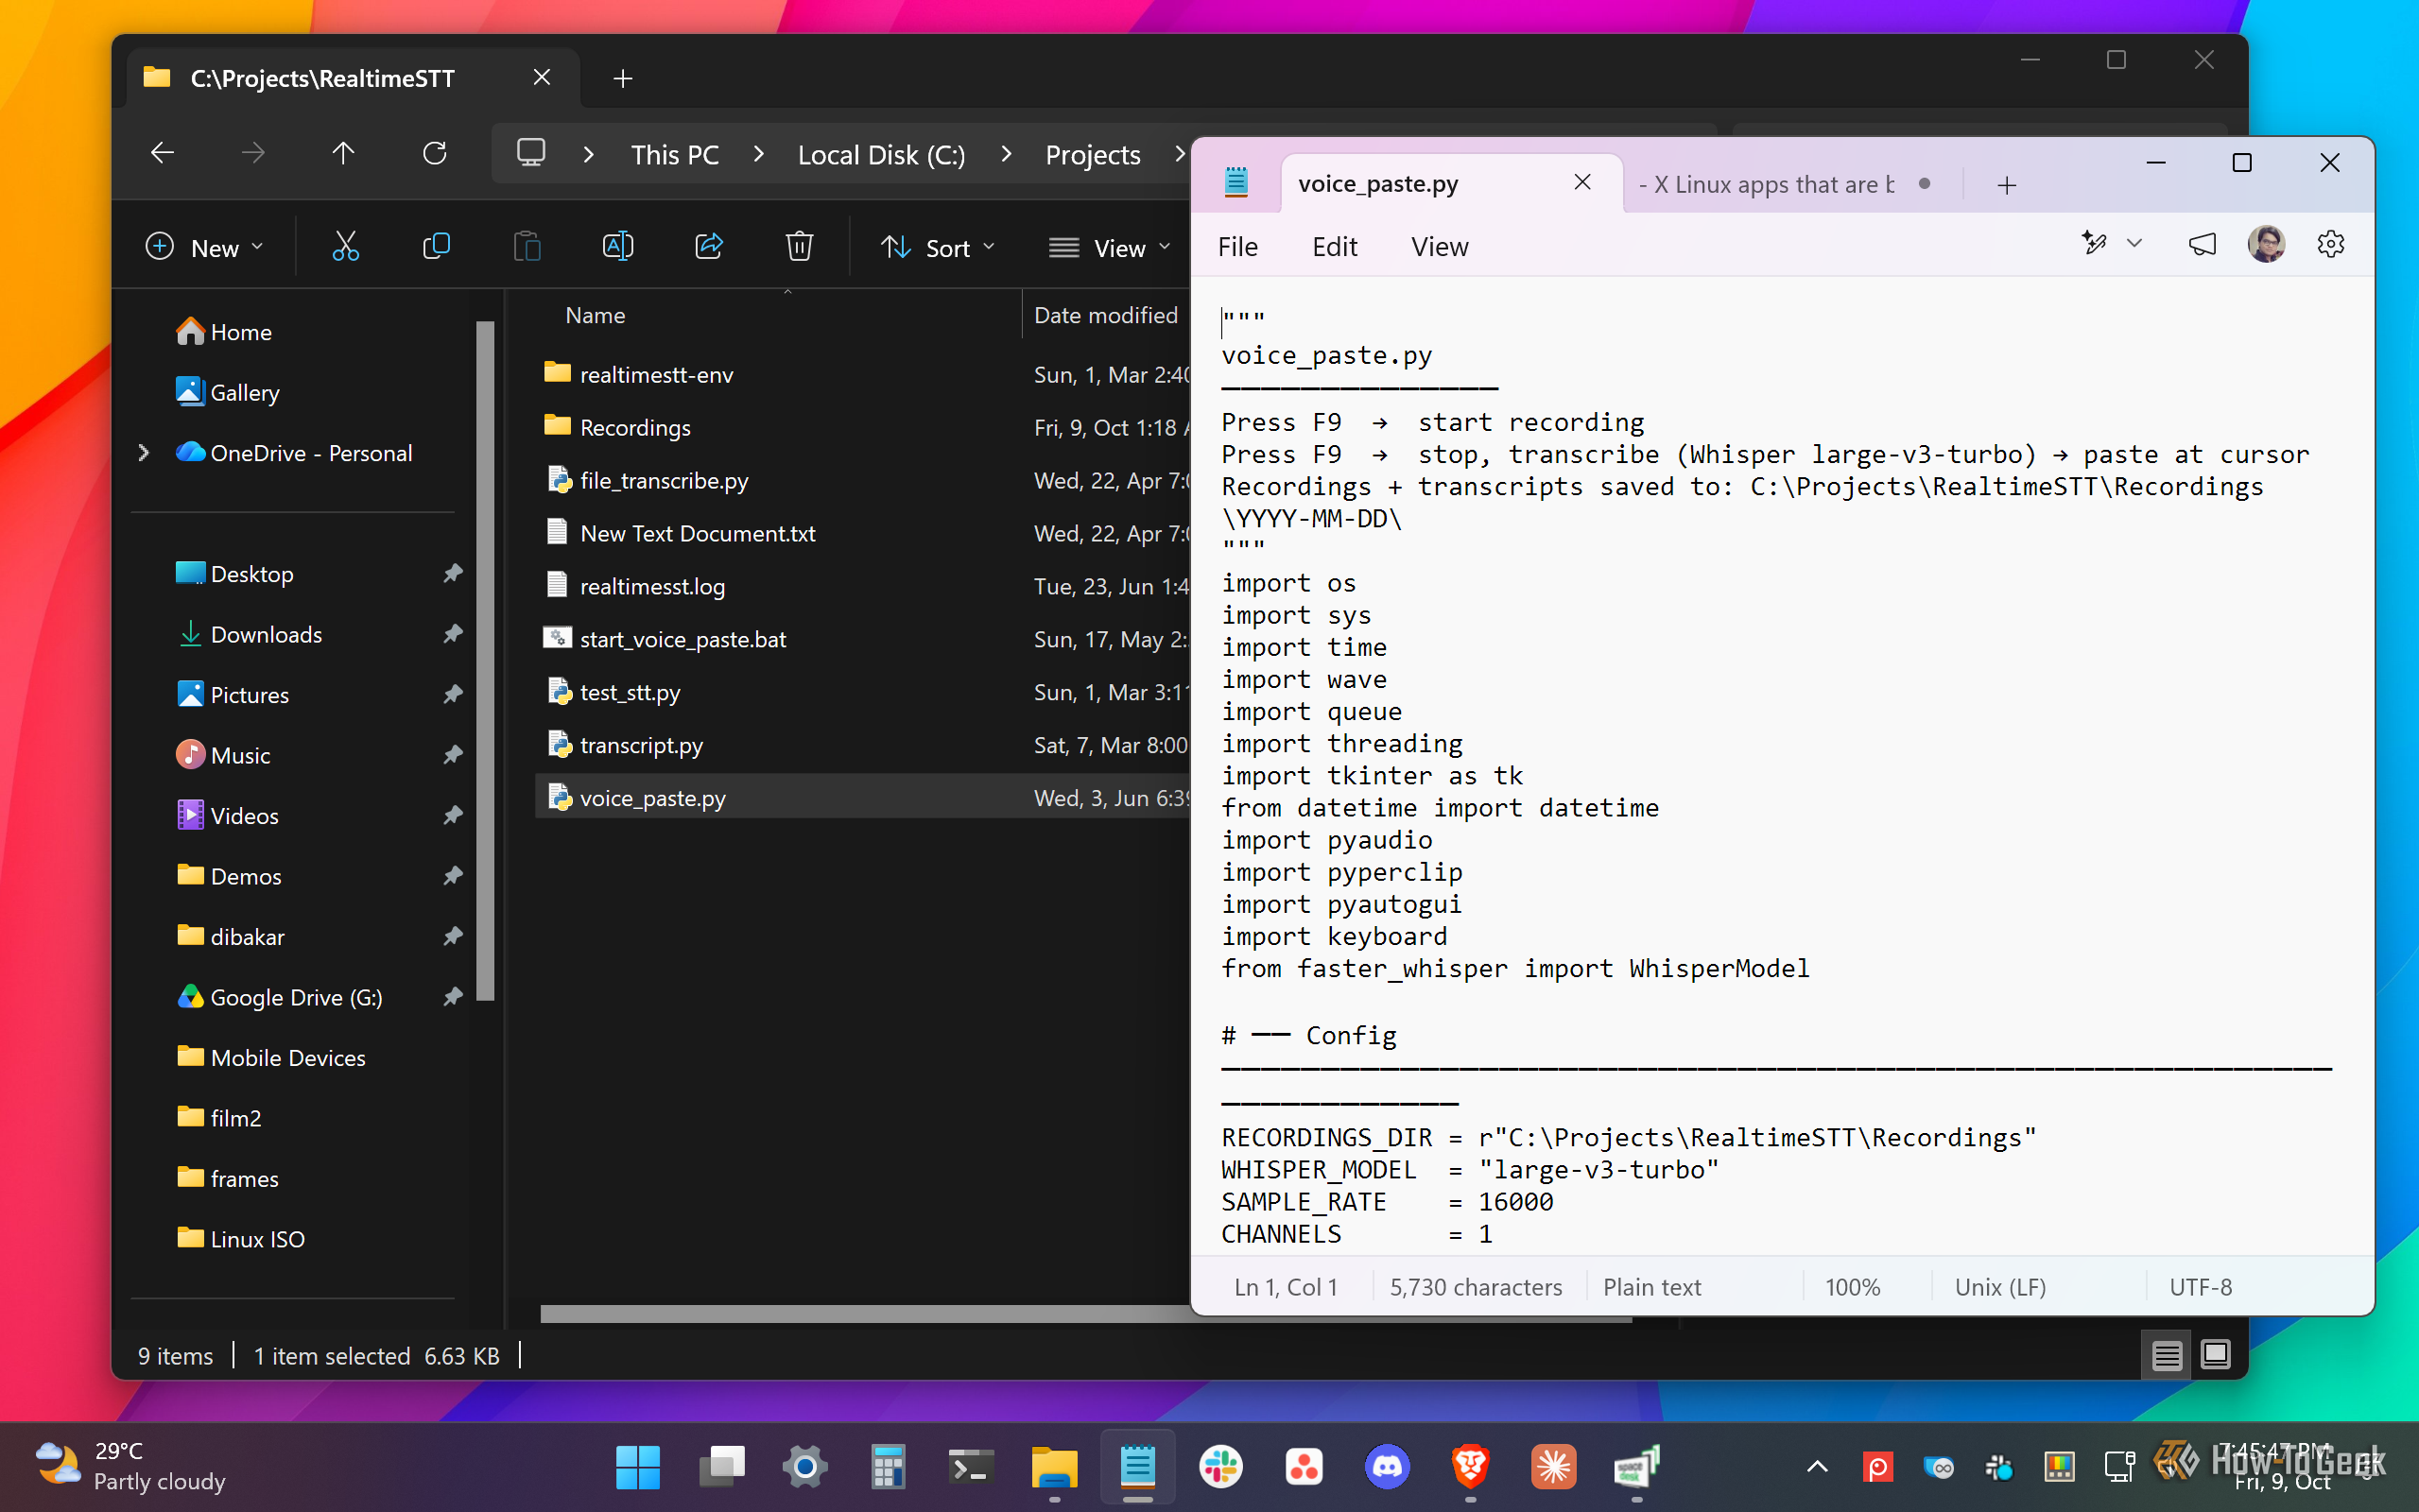Open Brave browser from the taskbar
This screenshot has height=1512, width=2419.
(1470, 1467)
